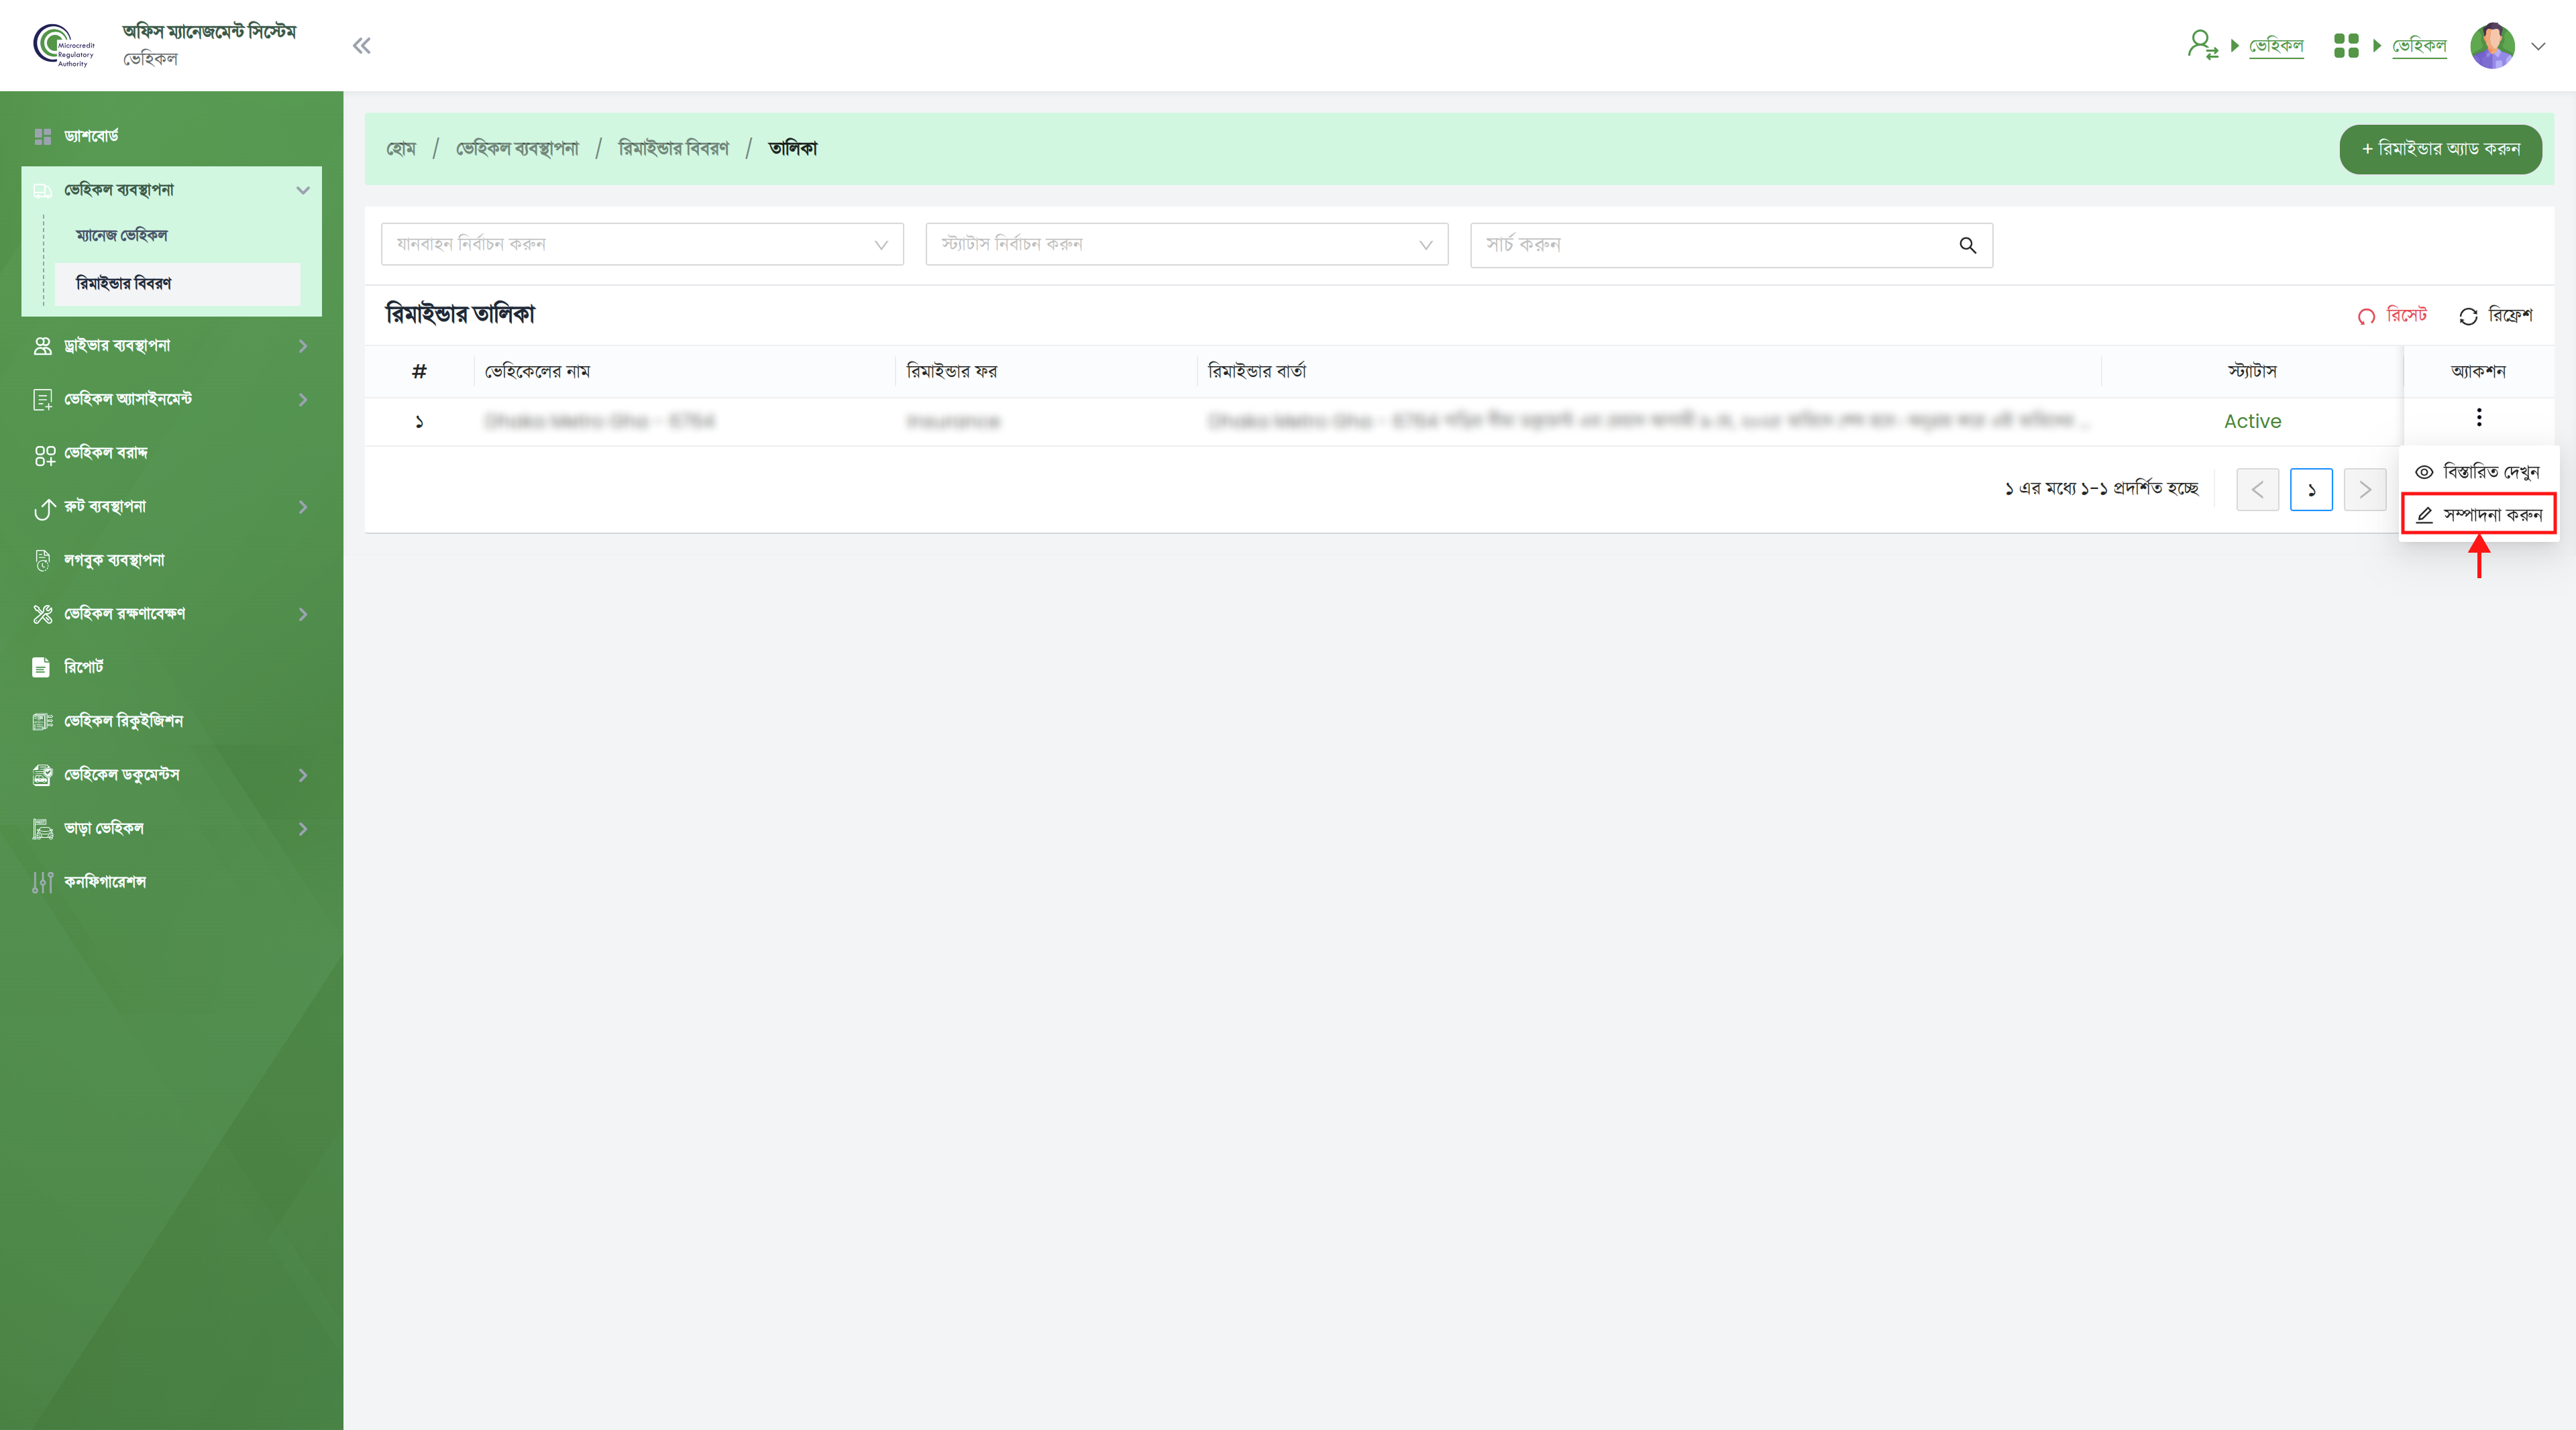The height and width of the screenshot is (1430, 2576).
Task: Click the Active status text
Action: coord(2252,422)
